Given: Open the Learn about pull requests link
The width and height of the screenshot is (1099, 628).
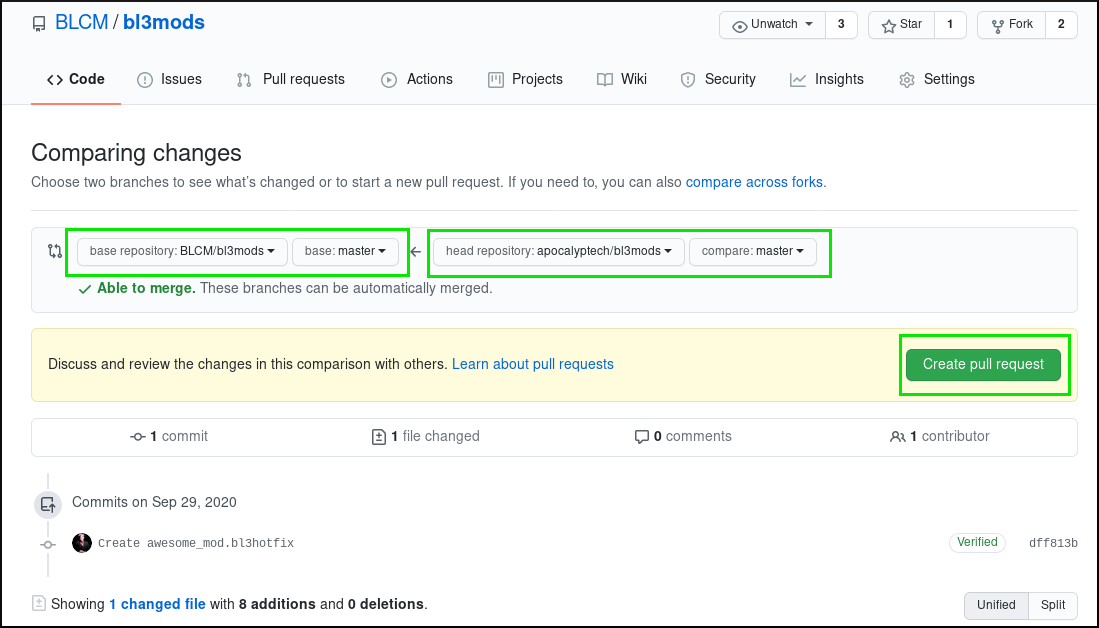Looking at the screenshot, I should pos(533,364).
